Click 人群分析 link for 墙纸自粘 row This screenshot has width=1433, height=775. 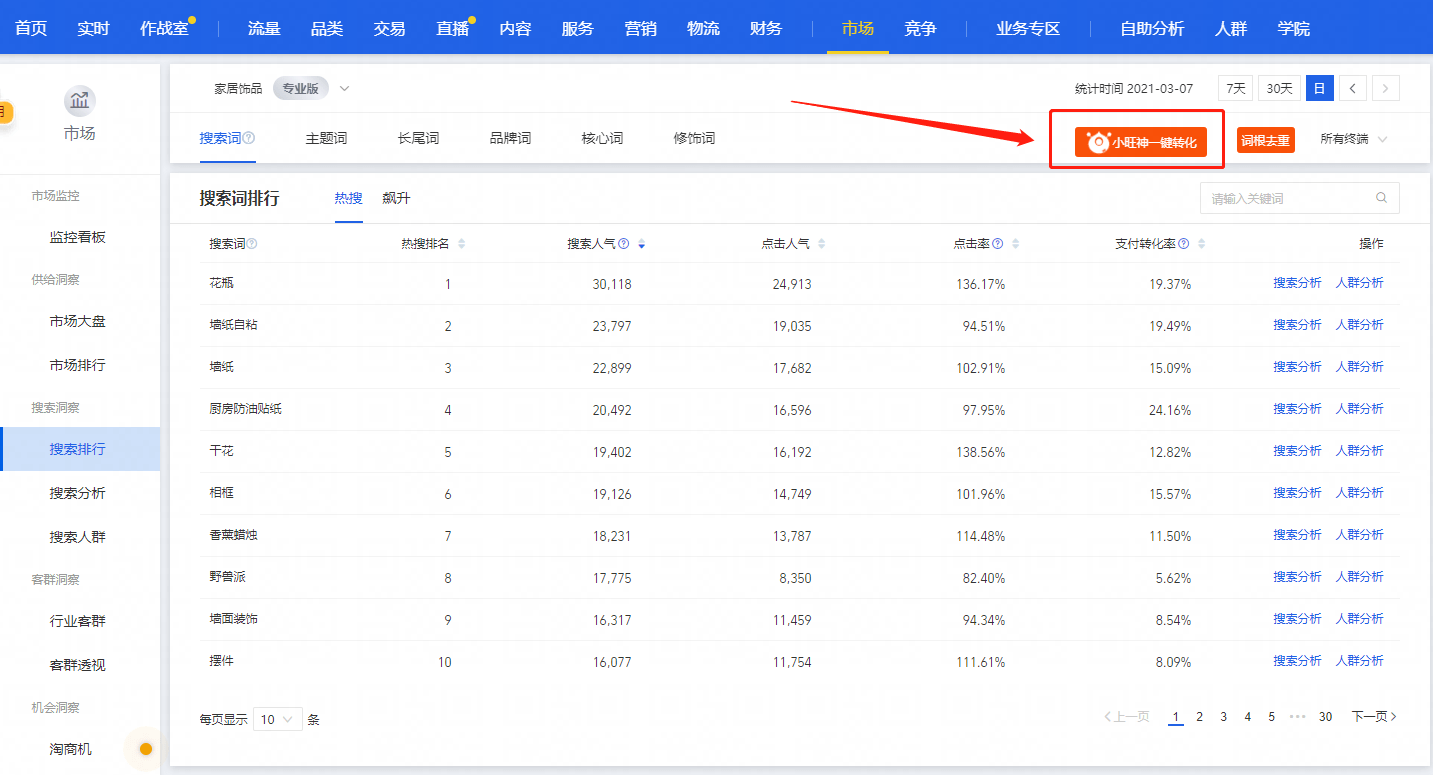click(x=1360, y=325)
